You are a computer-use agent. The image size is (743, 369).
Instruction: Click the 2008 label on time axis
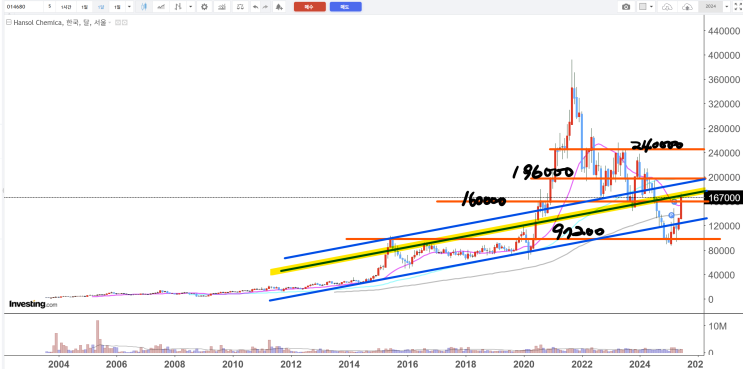click(x=174, y=363)
